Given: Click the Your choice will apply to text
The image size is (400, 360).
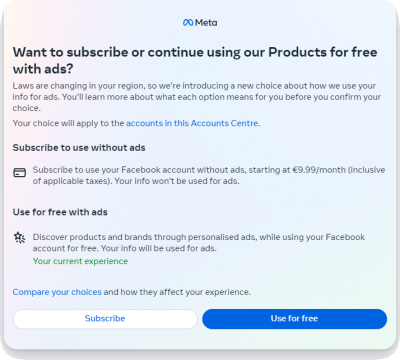Looking at the screenshot, I should 68,123.
